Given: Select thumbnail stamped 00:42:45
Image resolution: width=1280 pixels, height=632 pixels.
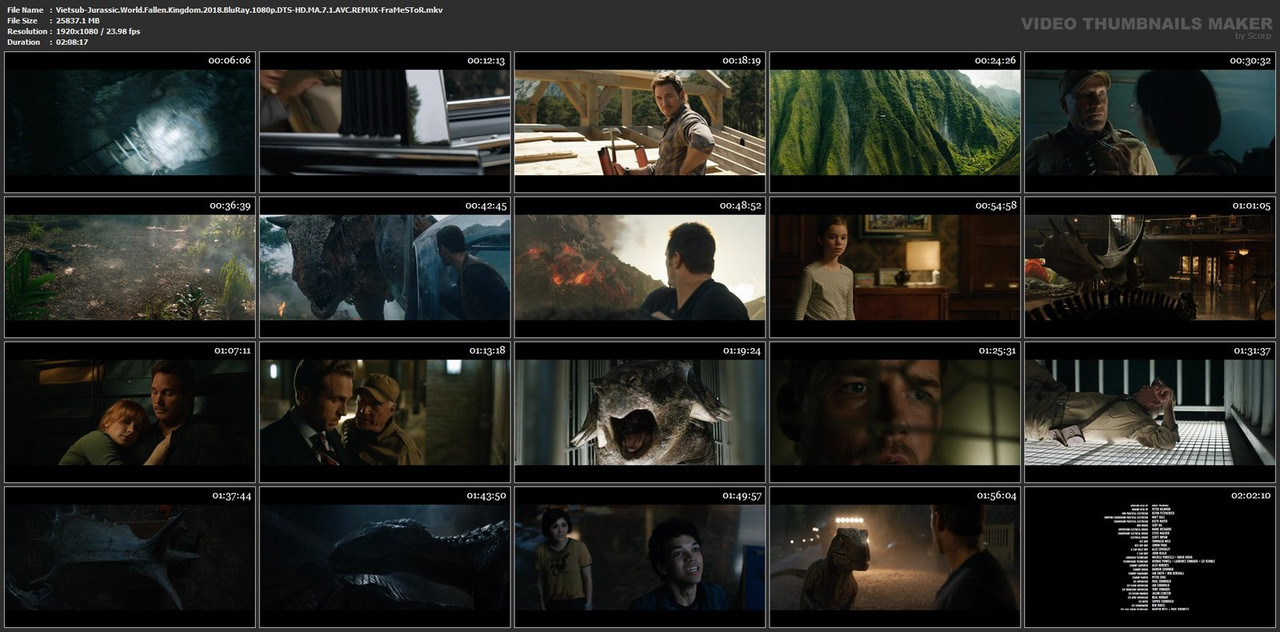Looking at the screenshot, I should (385, 267).
